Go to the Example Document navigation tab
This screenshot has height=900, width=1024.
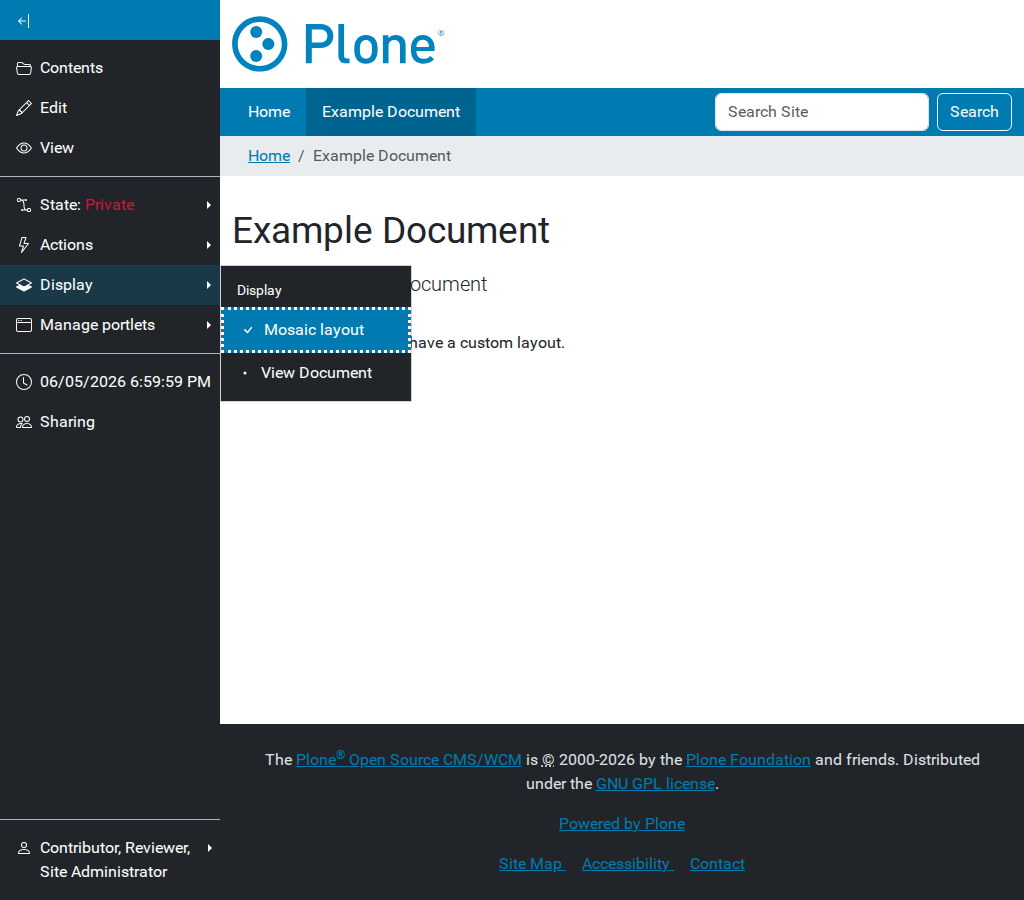point(391,112)
